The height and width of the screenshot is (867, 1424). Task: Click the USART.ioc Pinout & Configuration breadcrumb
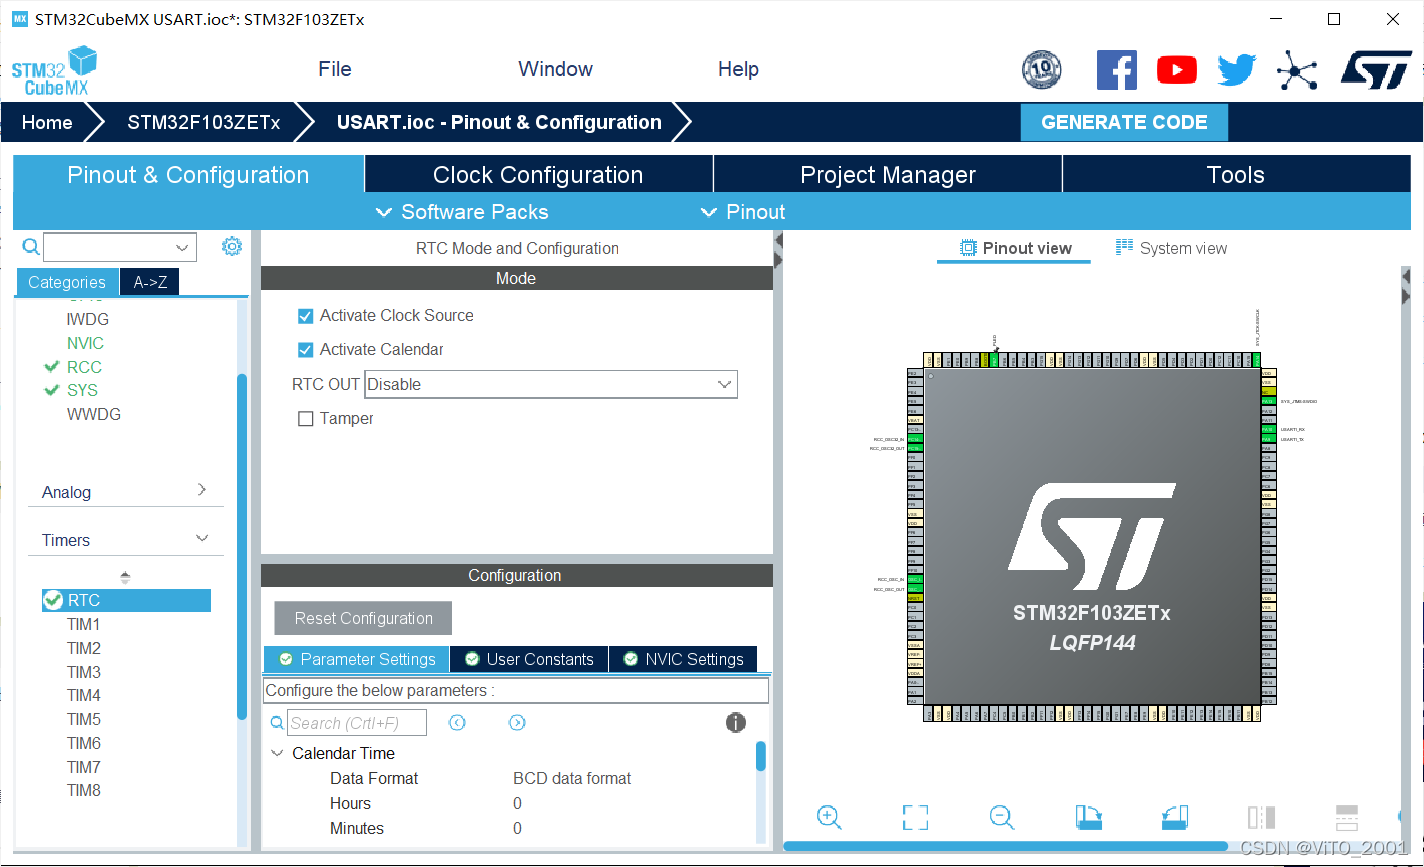coord(499,122)
